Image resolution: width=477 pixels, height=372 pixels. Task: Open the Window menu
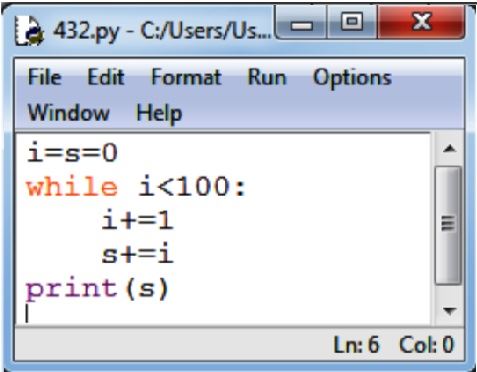(68, 113)
